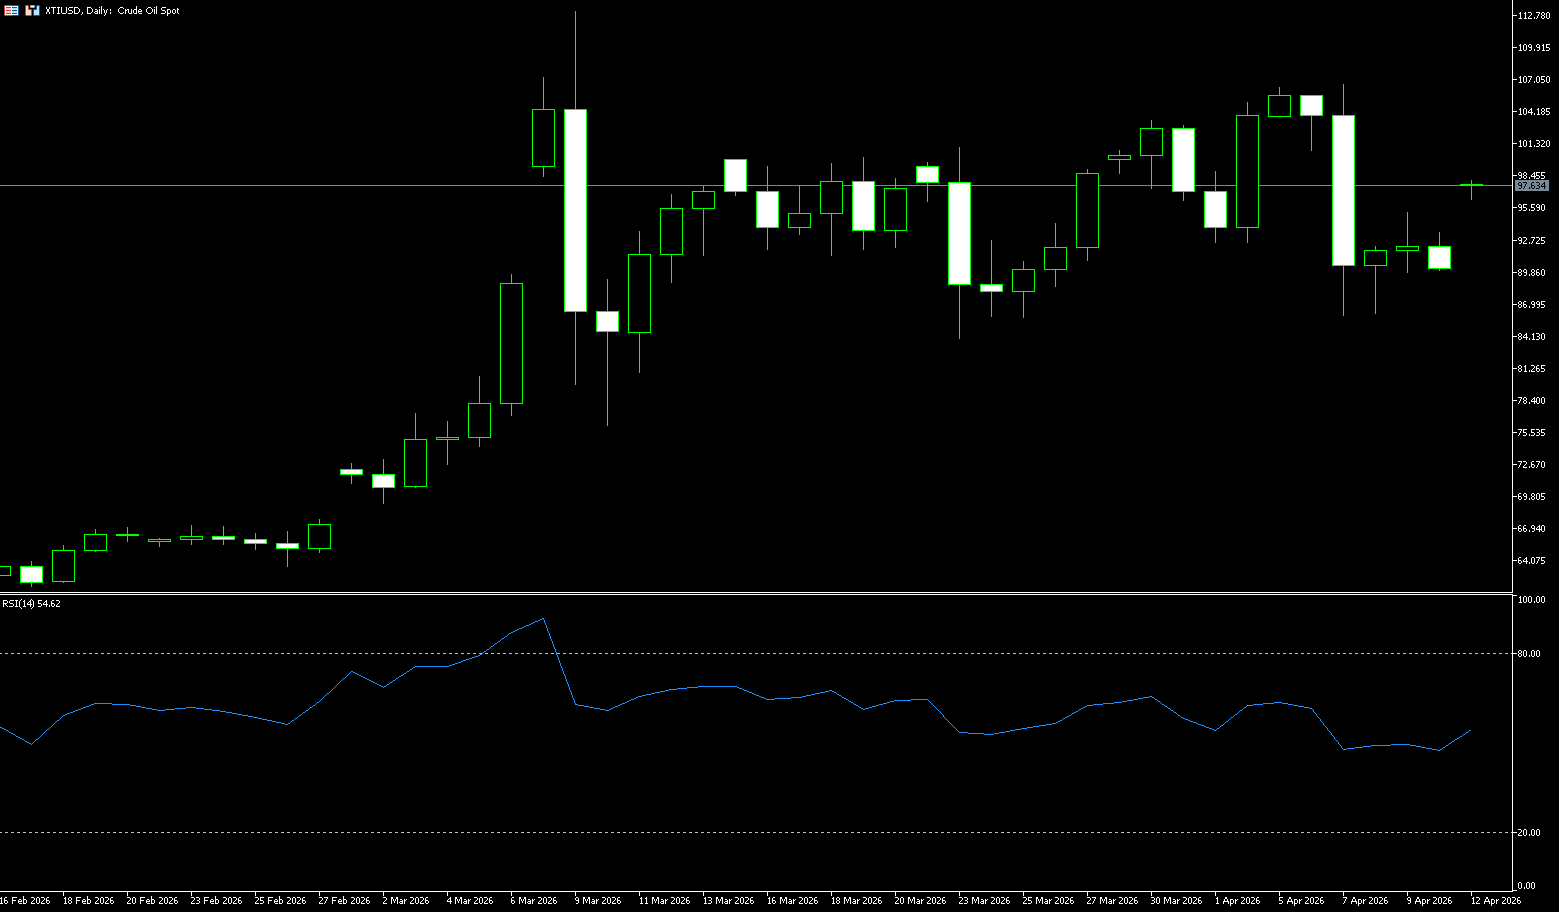The image size is (1559, 912).
Task: Select the large white candle on 7 Apr
Action: (x=1343, y=190)
